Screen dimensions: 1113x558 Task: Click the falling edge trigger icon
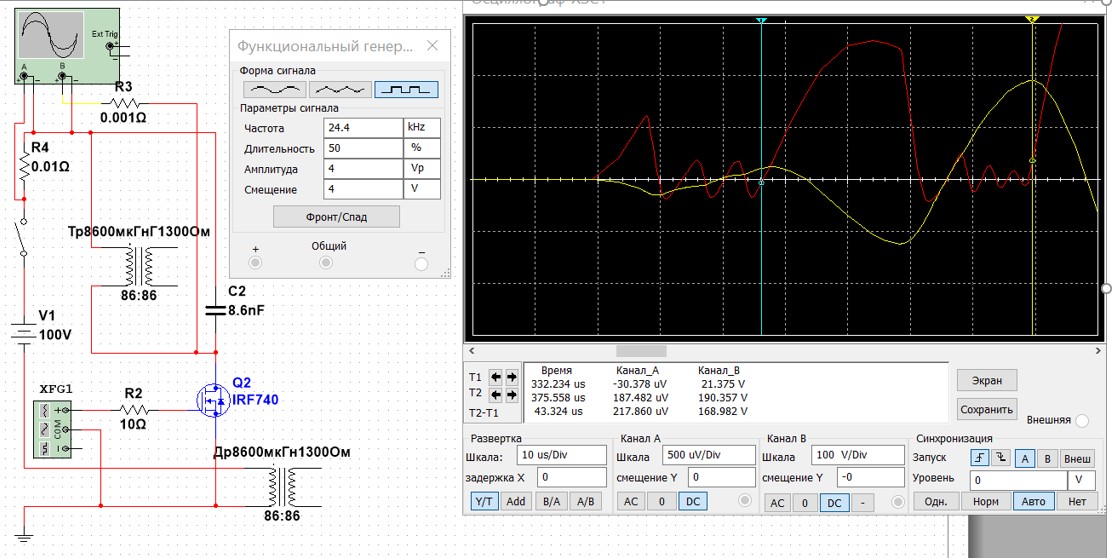(1001, 458)
